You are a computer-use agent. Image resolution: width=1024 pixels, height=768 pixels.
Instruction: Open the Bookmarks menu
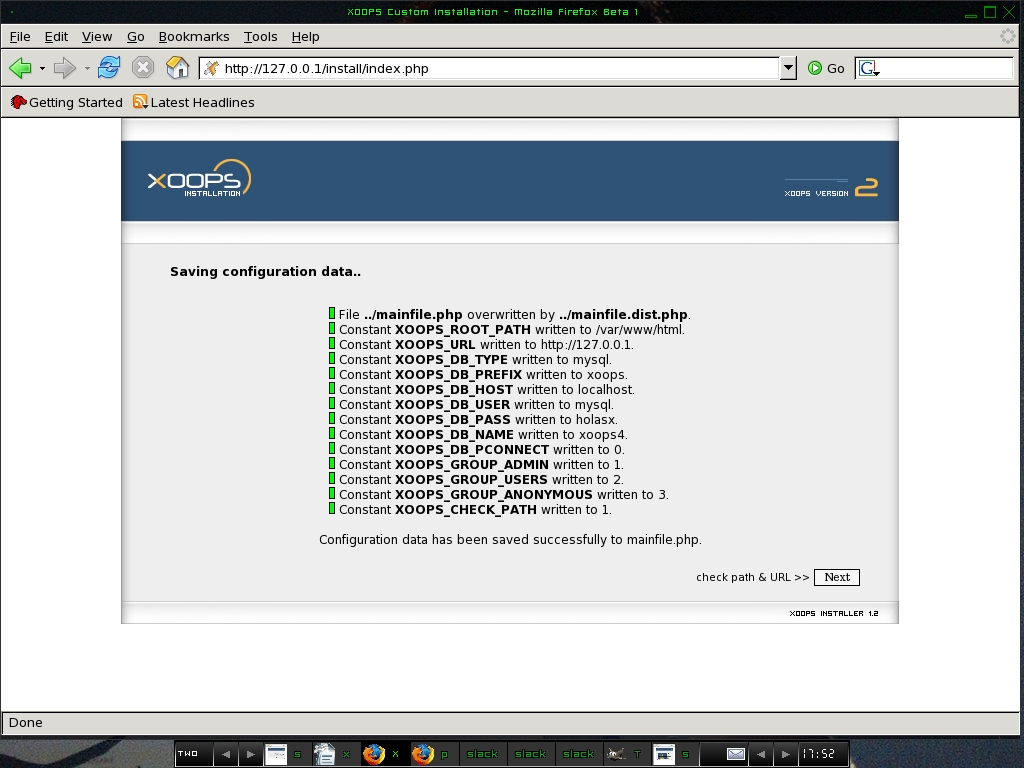point(193,36)
